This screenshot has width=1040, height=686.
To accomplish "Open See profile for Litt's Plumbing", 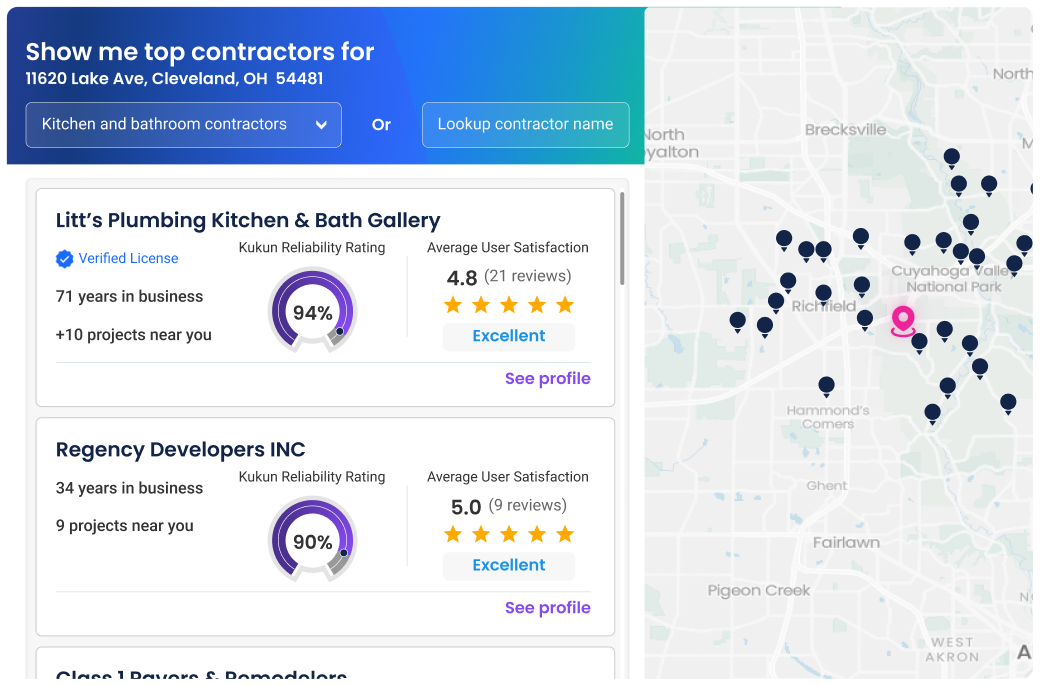I will click(x=547, y=378).
